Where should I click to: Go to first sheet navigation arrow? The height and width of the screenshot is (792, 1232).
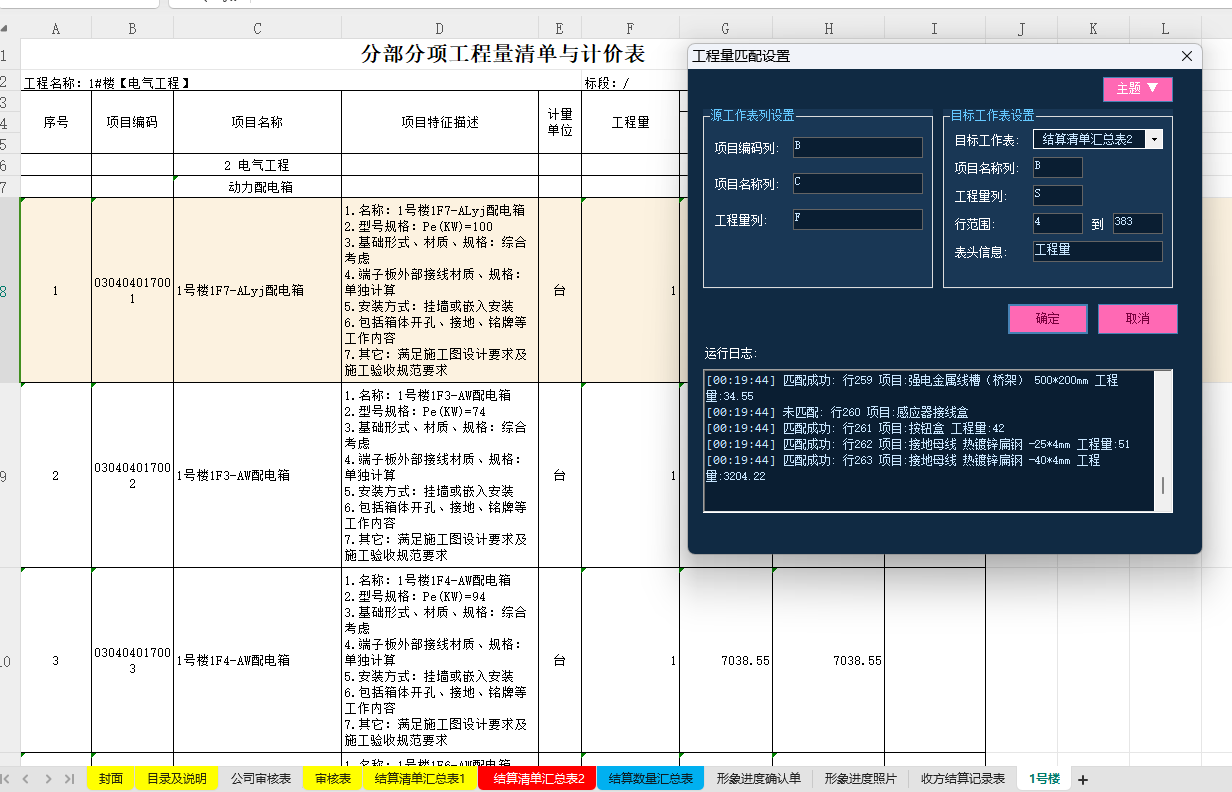6,779
